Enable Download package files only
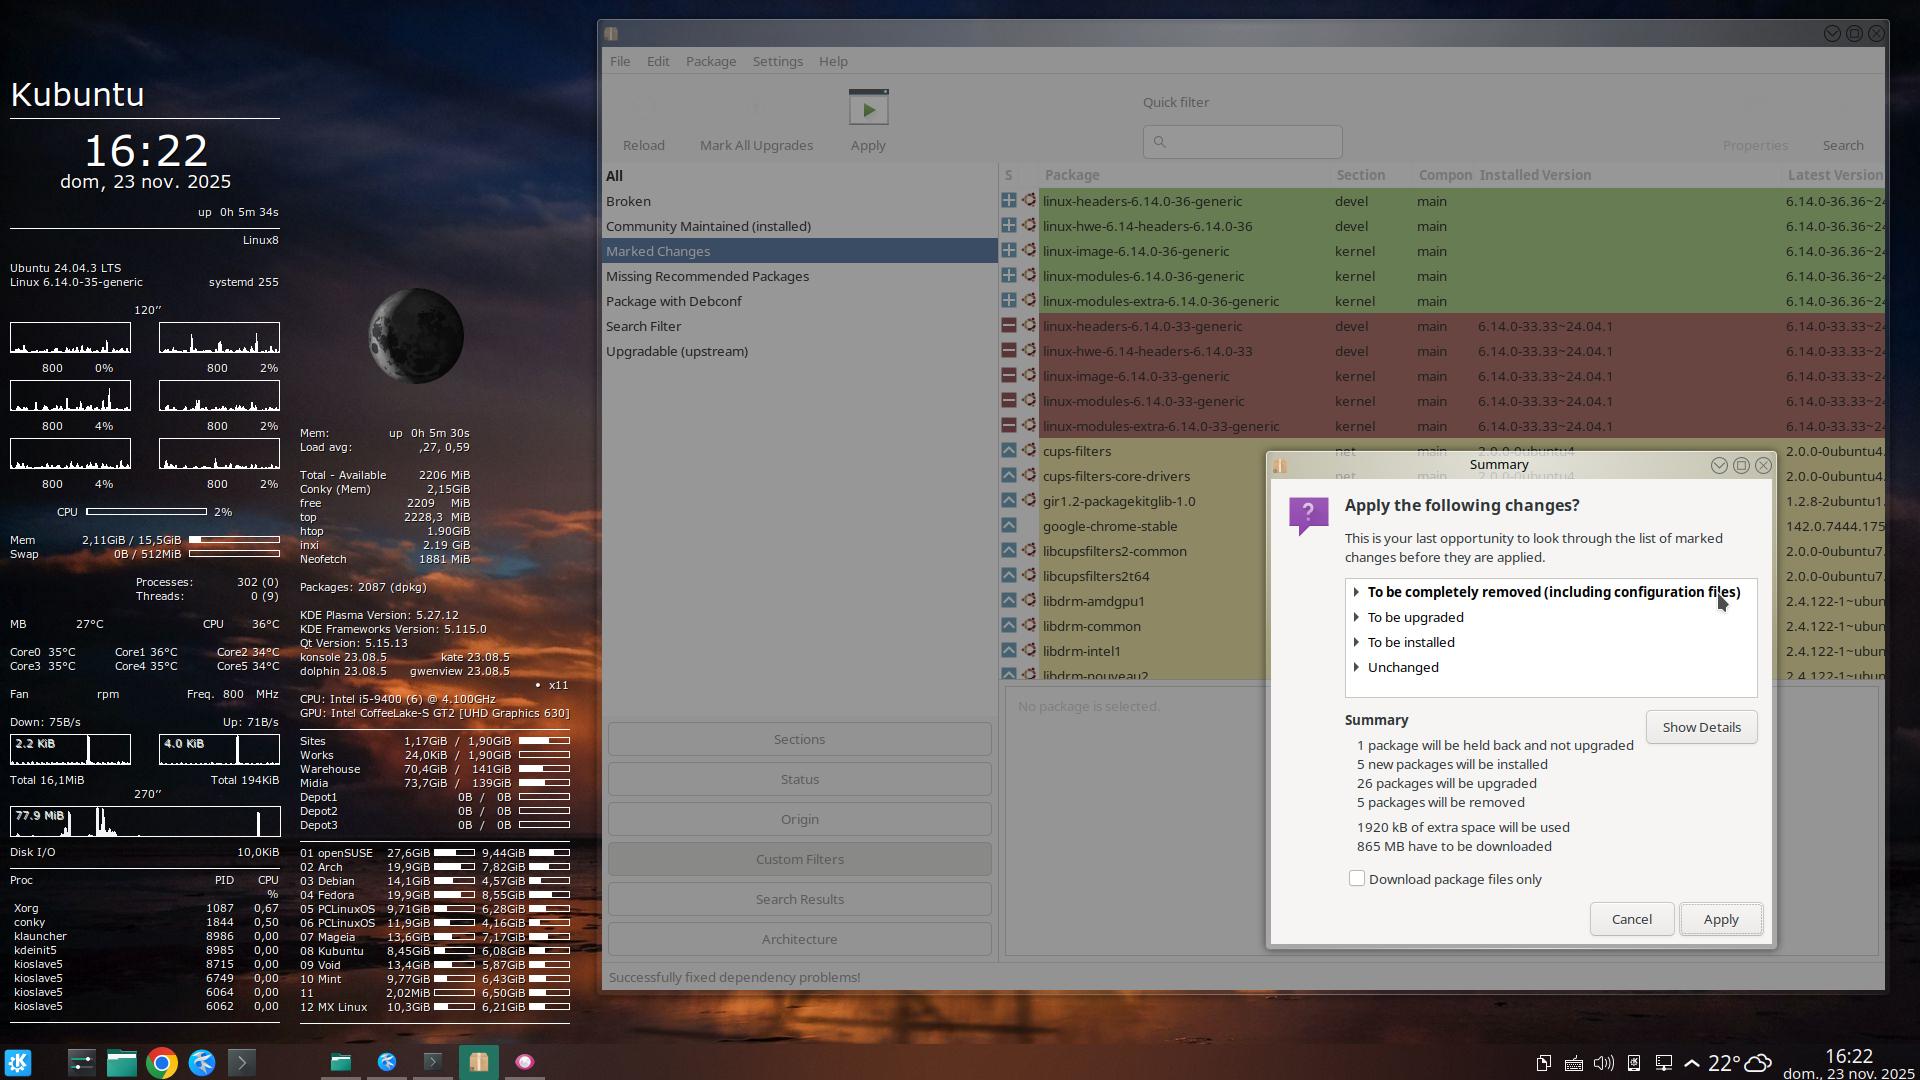 click(1356, 879)
